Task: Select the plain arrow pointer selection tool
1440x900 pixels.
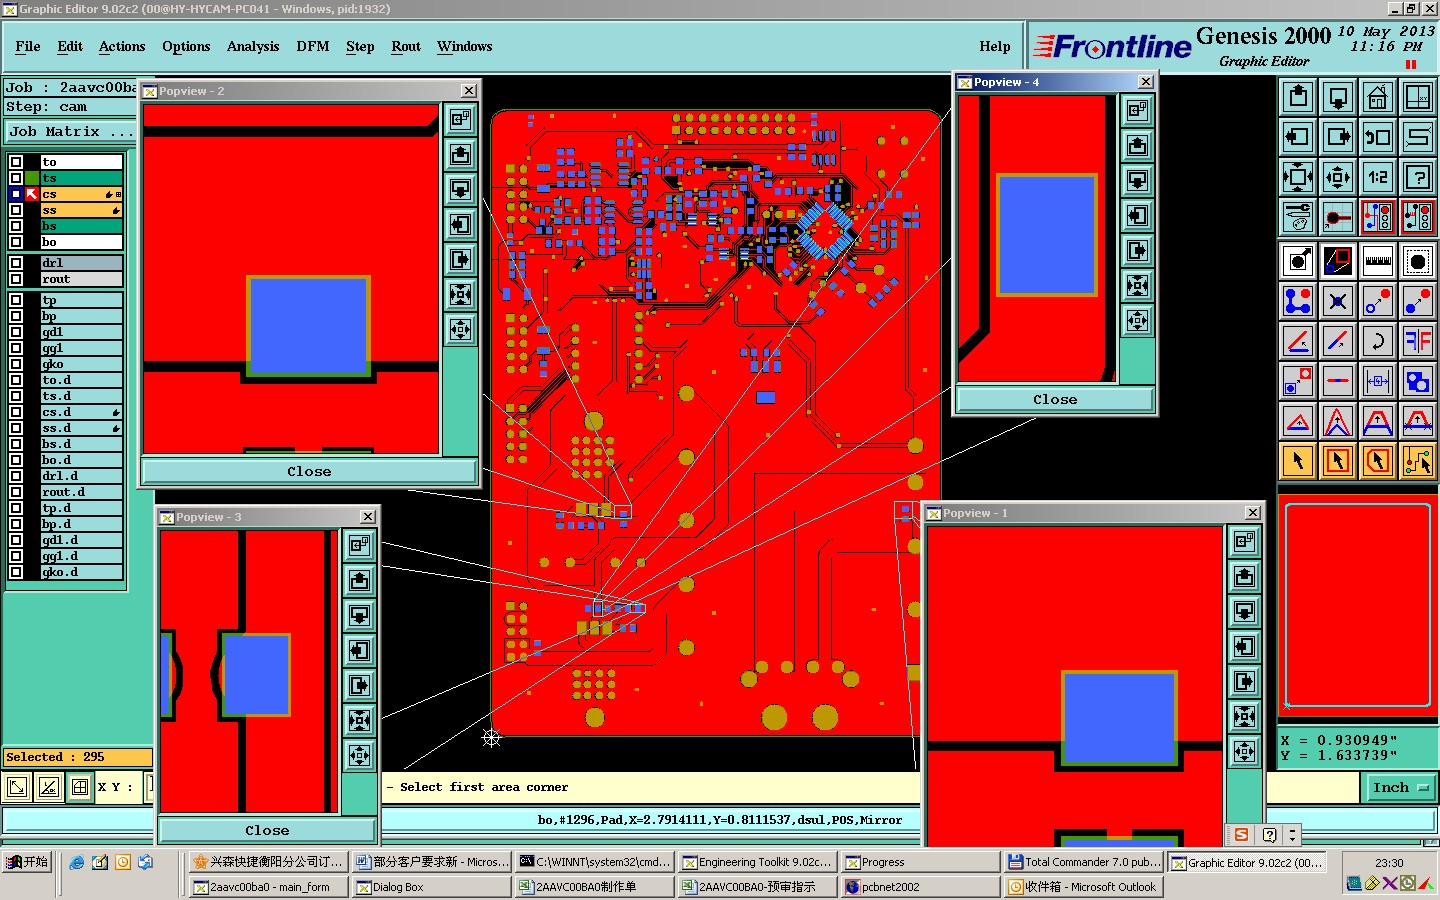Action: (1298, 461)
